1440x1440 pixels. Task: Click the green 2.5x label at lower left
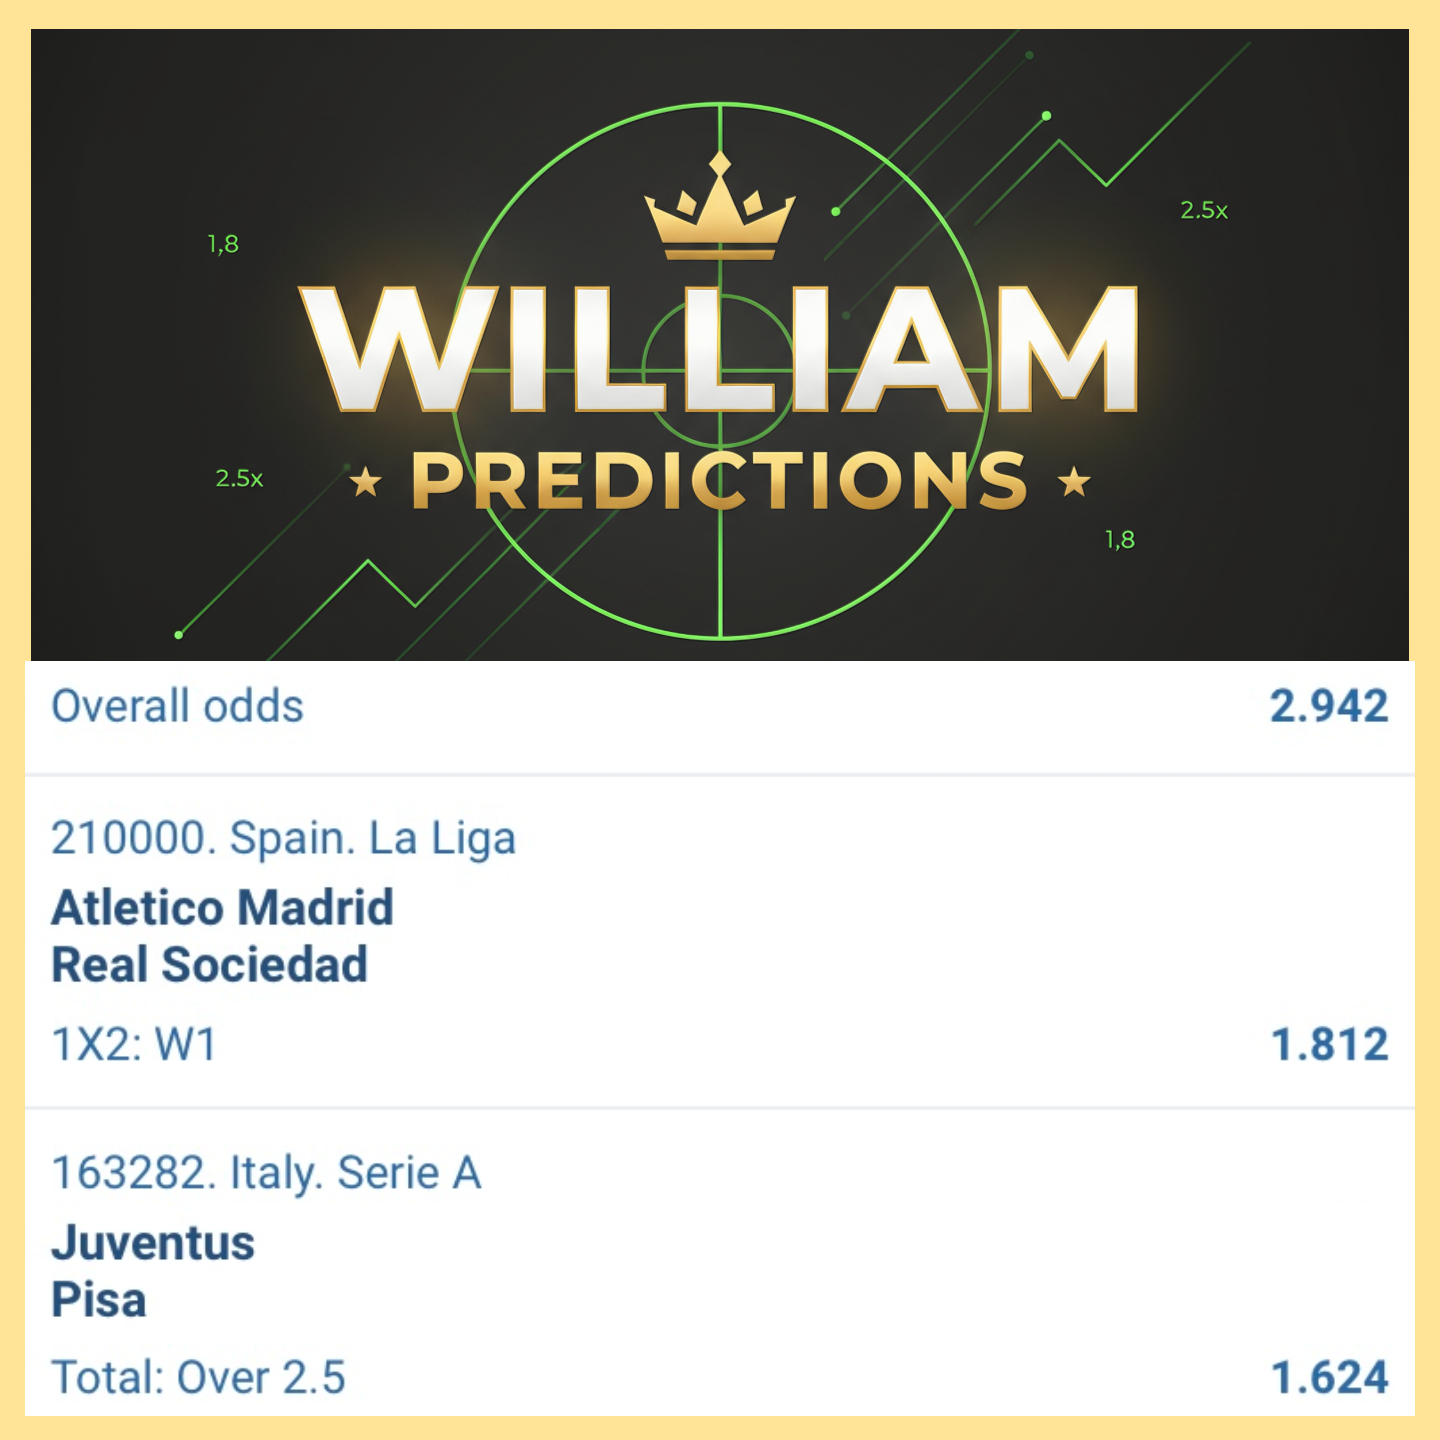coord(239,479)
